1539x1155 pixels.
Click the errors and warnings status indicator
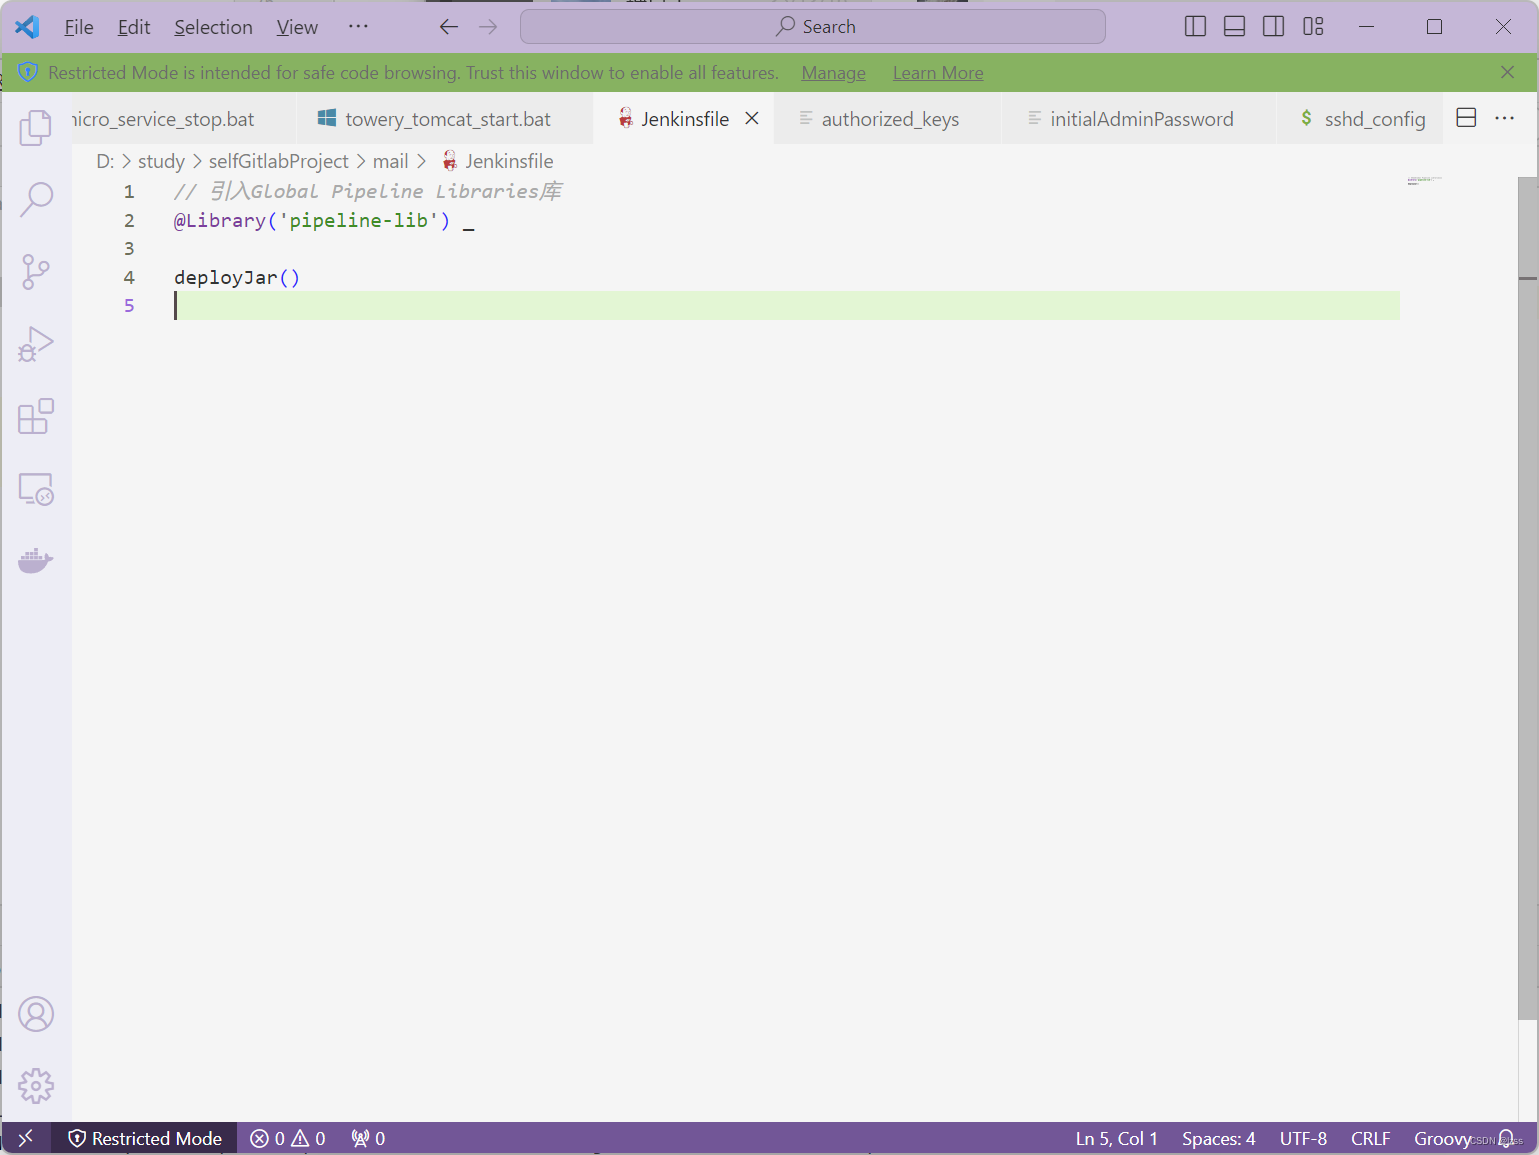pos(288,1138)
